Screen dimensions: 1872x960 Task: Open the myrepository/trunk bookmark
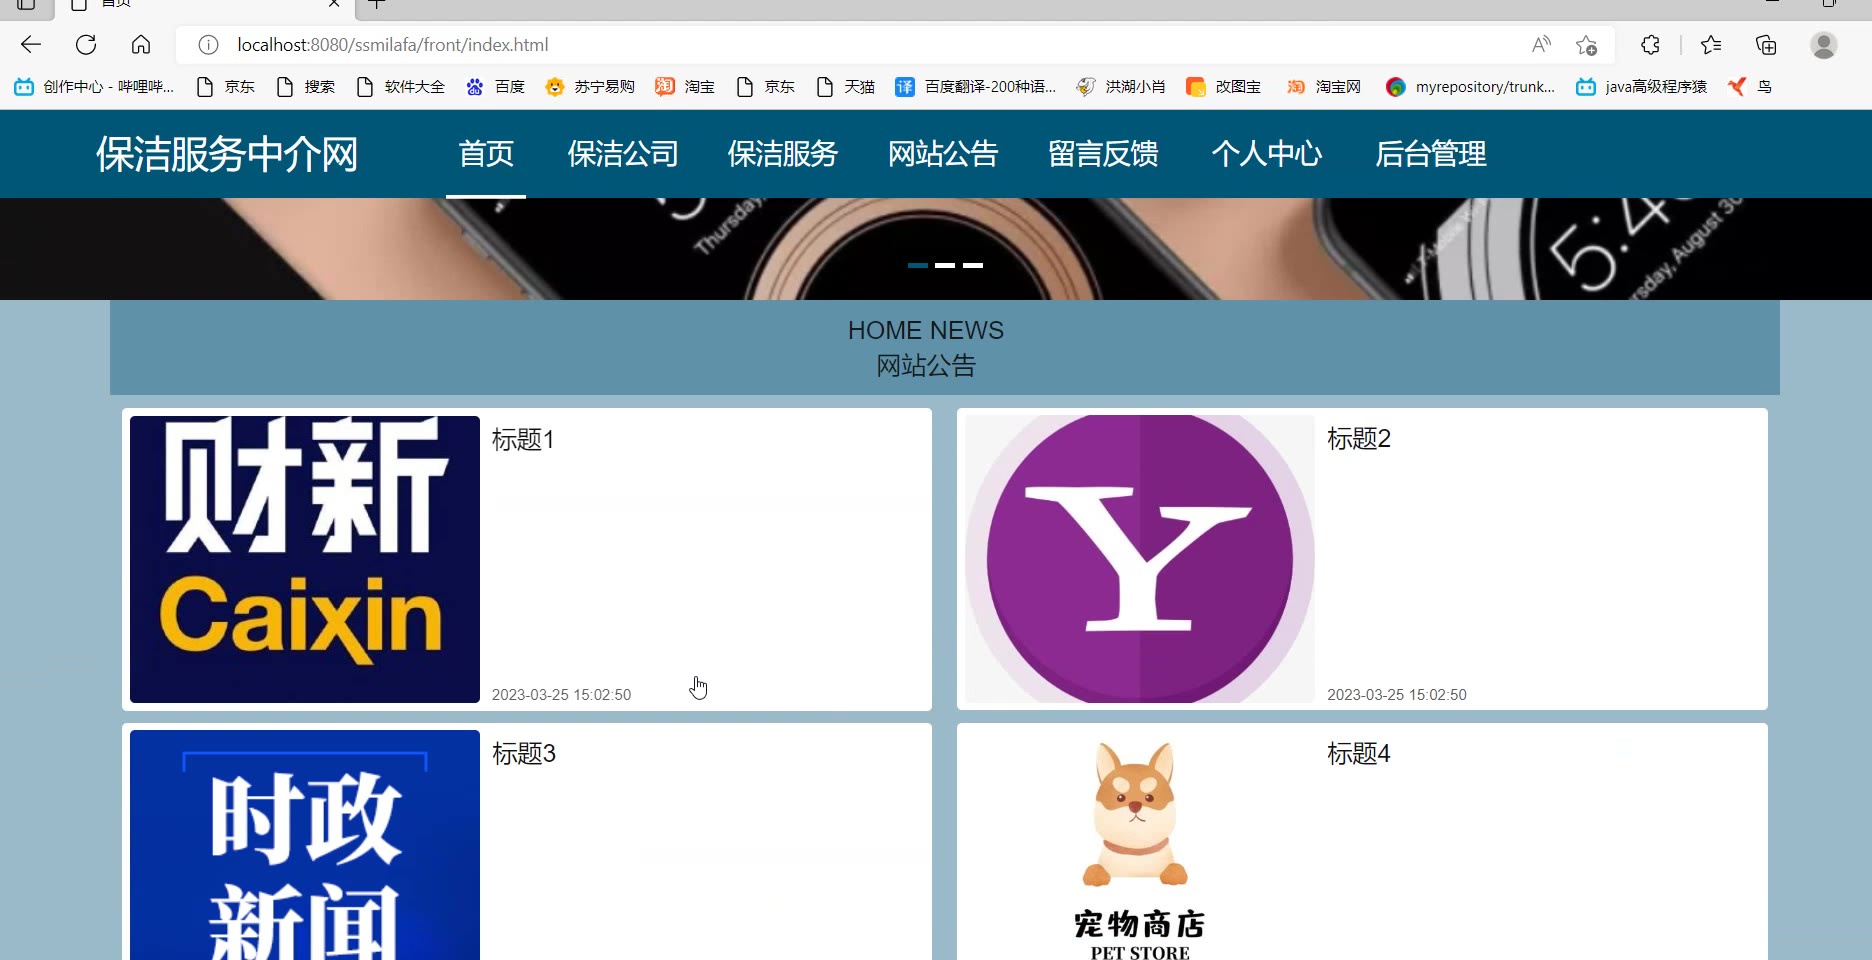coord(1470,87)
